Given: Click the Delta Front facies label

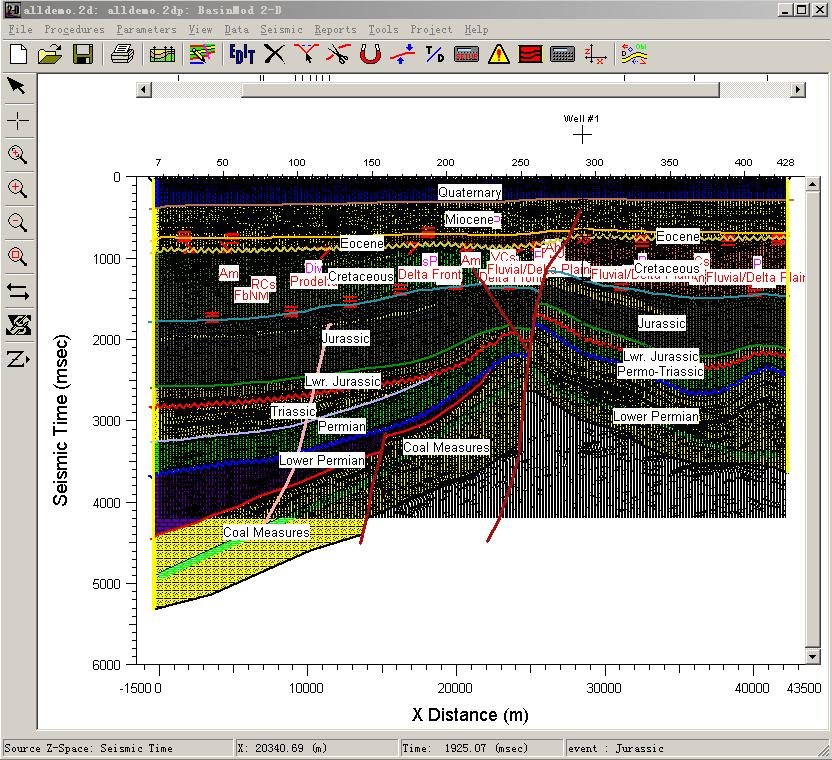Looking at the screenshot, I should click(429, 274).
